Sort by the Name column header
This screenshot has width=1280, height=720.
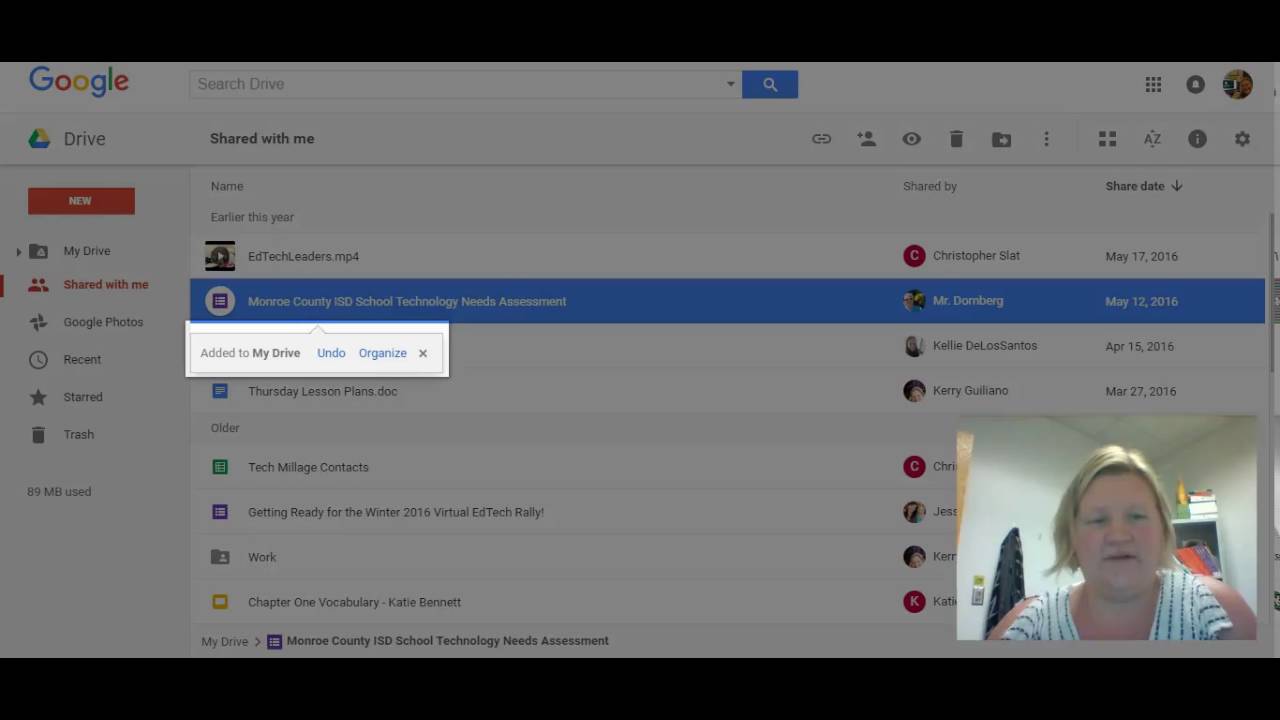tap(227, 186)
